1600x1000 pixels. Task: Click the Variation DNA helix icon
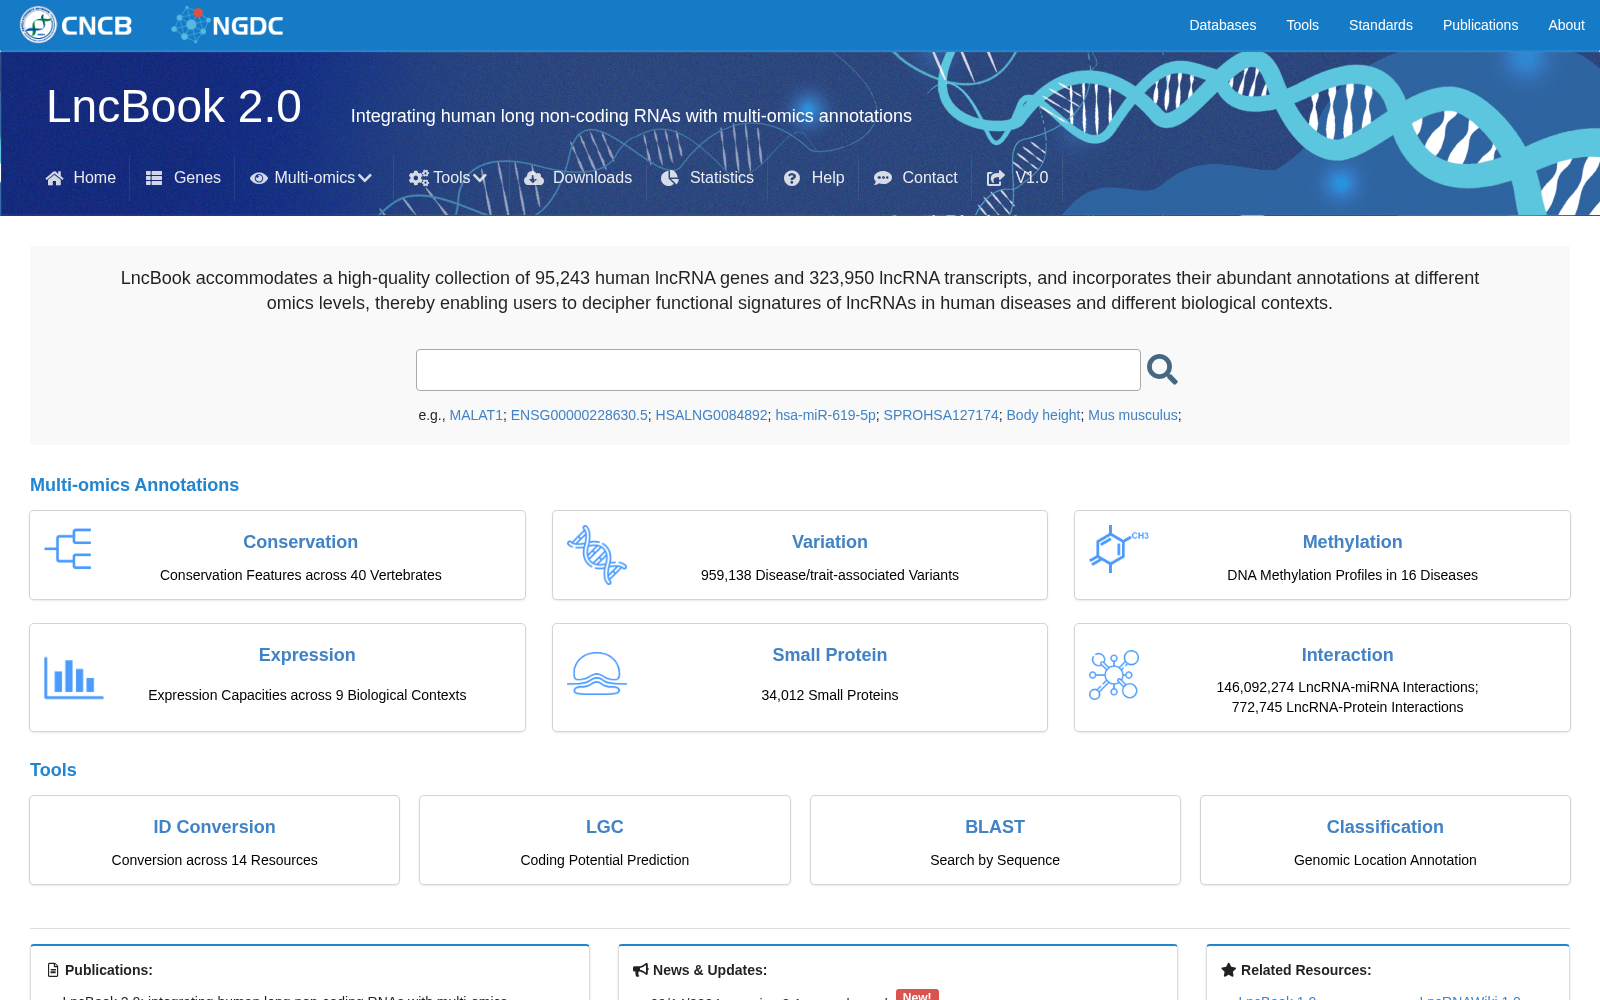[597, 555]
